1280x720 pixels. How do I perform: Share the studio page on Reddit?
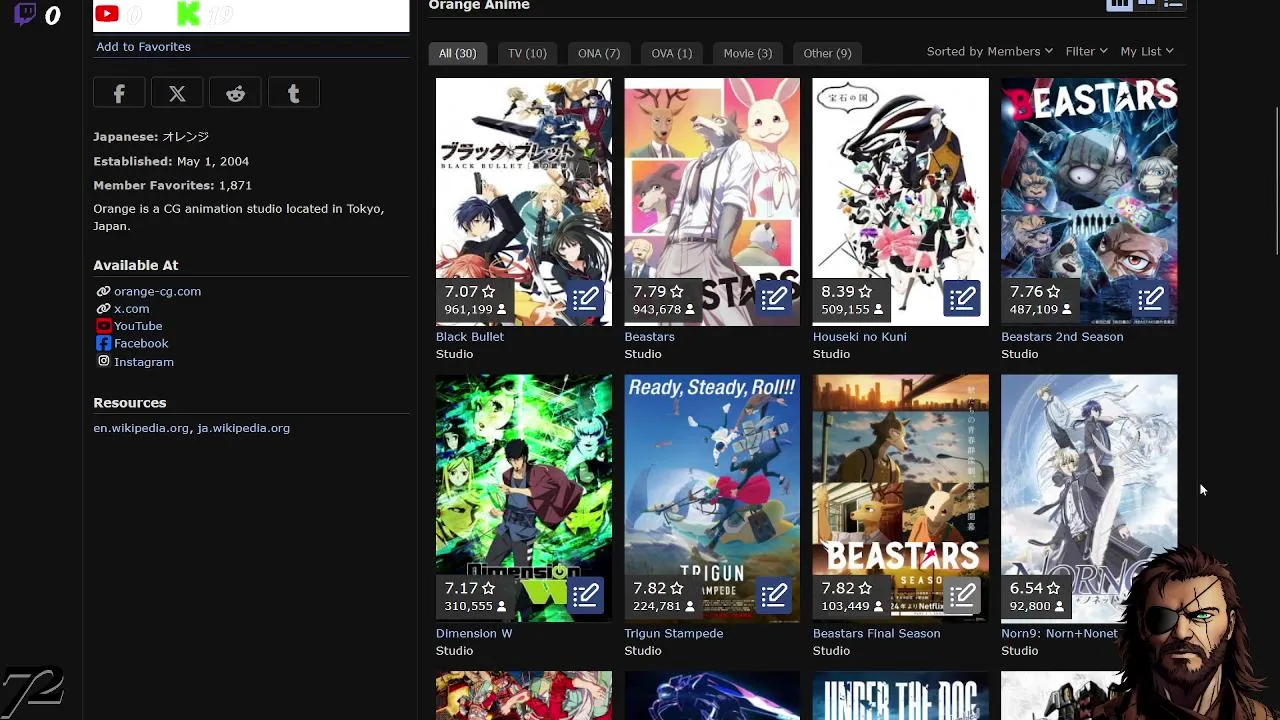coord(235,94)
